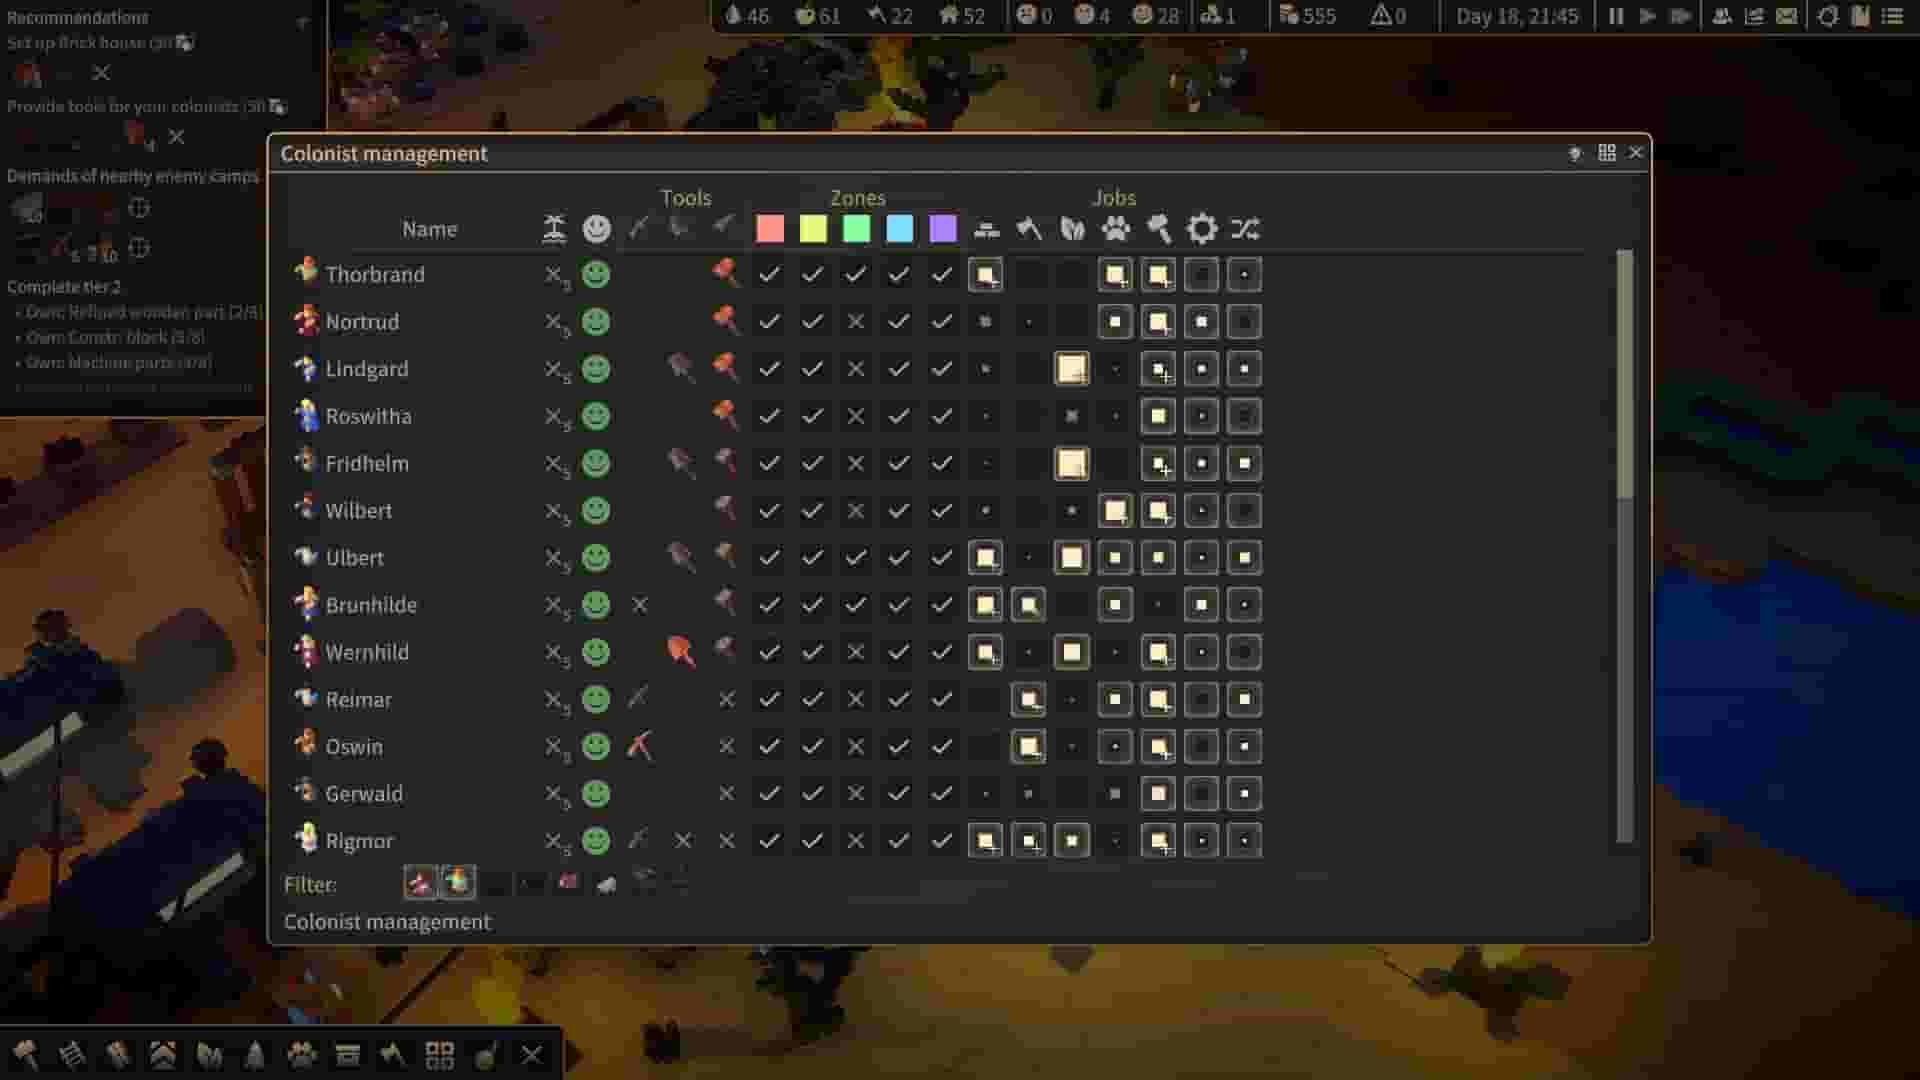Screen dimensions: 1920x1080
Task: Toggle Brunhilde's purple zone checkmark
Action: coord(941,604)
